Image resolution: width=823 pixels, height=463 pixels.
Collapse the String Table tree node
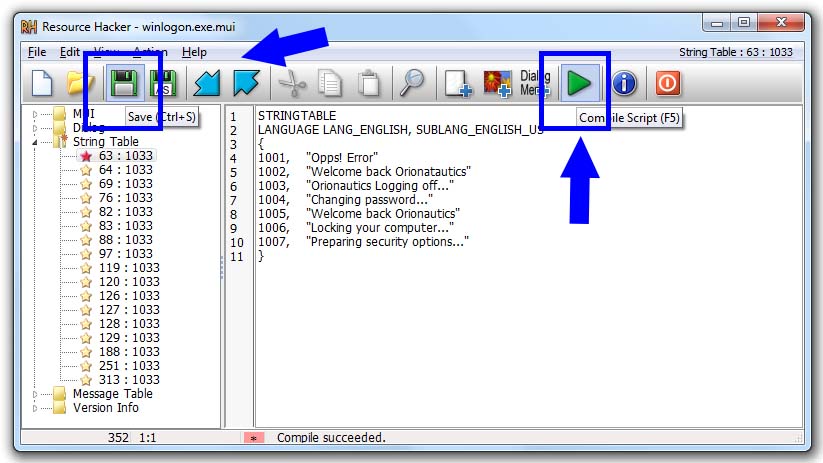tap(35, 142)
